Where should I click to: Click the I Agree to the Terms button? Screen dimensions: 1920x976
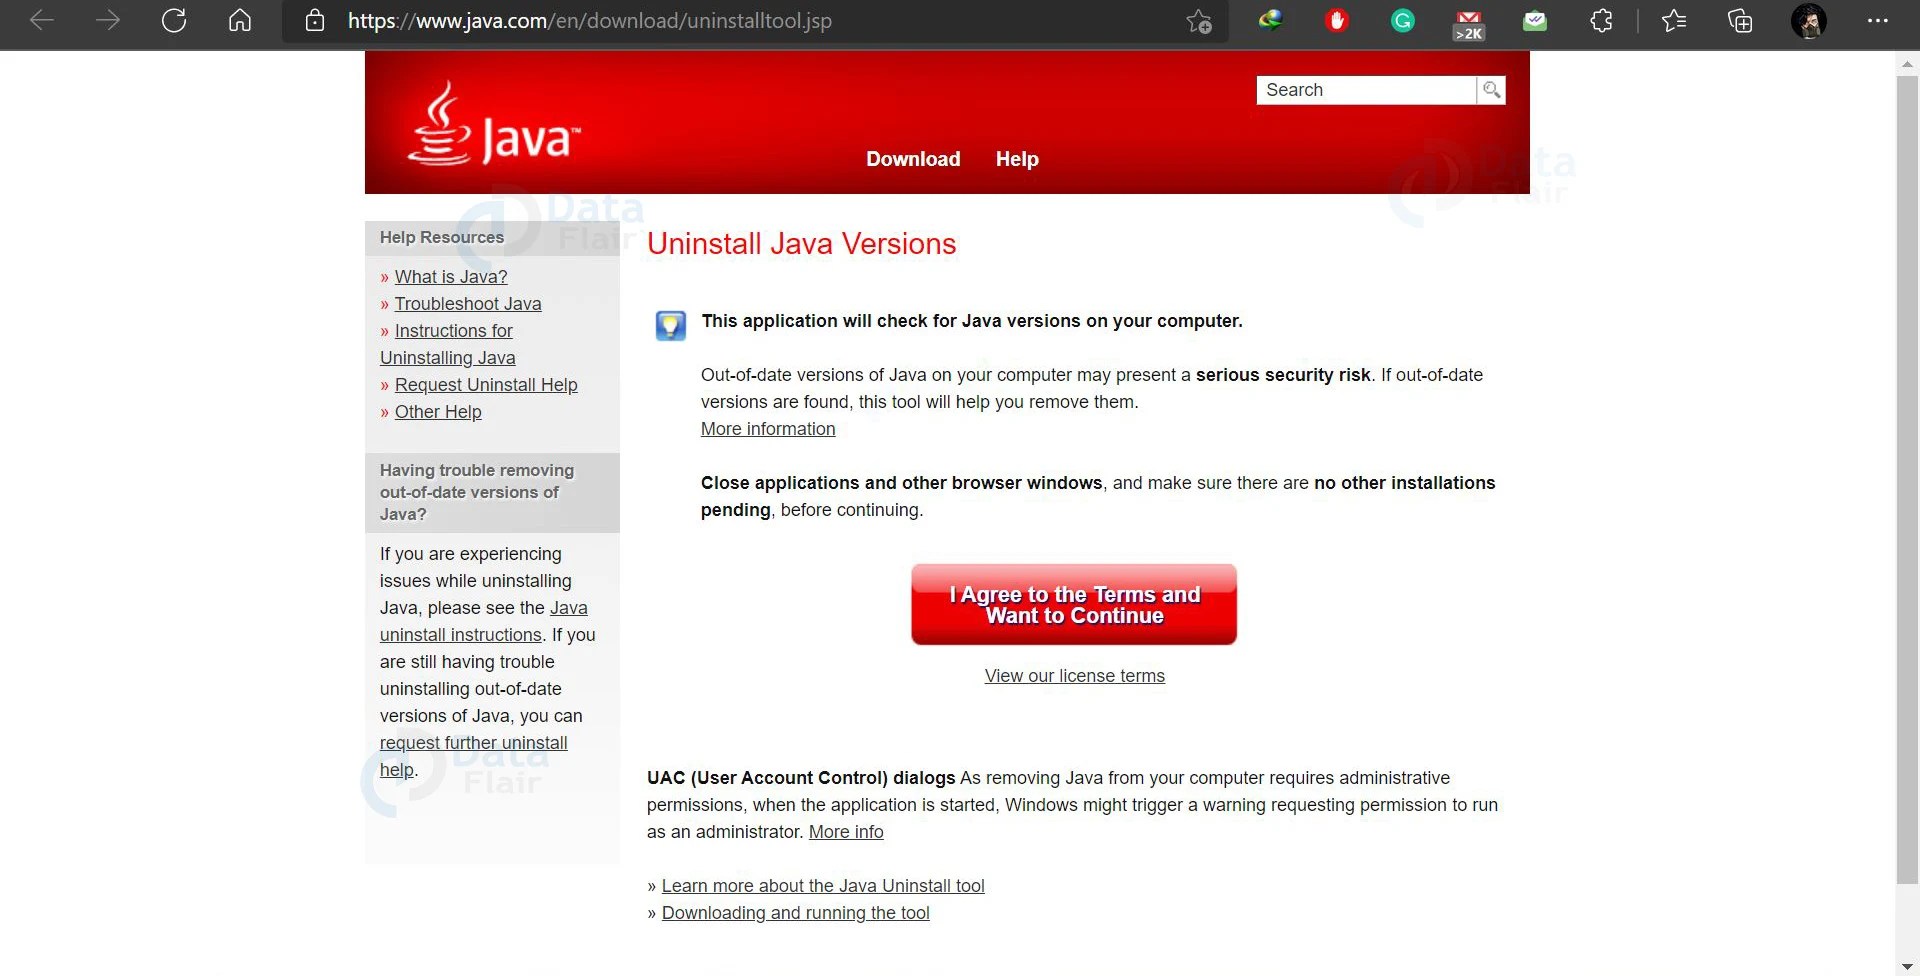(1074, 605)
